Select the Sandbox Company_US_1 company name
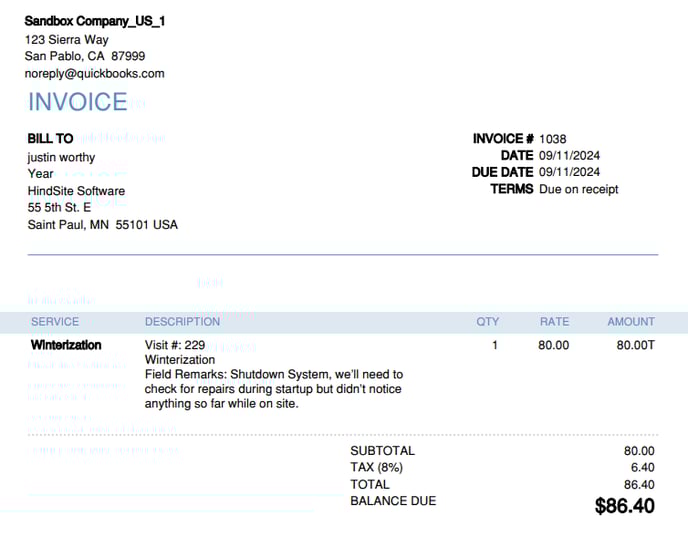This screenshot has width=688, height=537. coord(94,21)
